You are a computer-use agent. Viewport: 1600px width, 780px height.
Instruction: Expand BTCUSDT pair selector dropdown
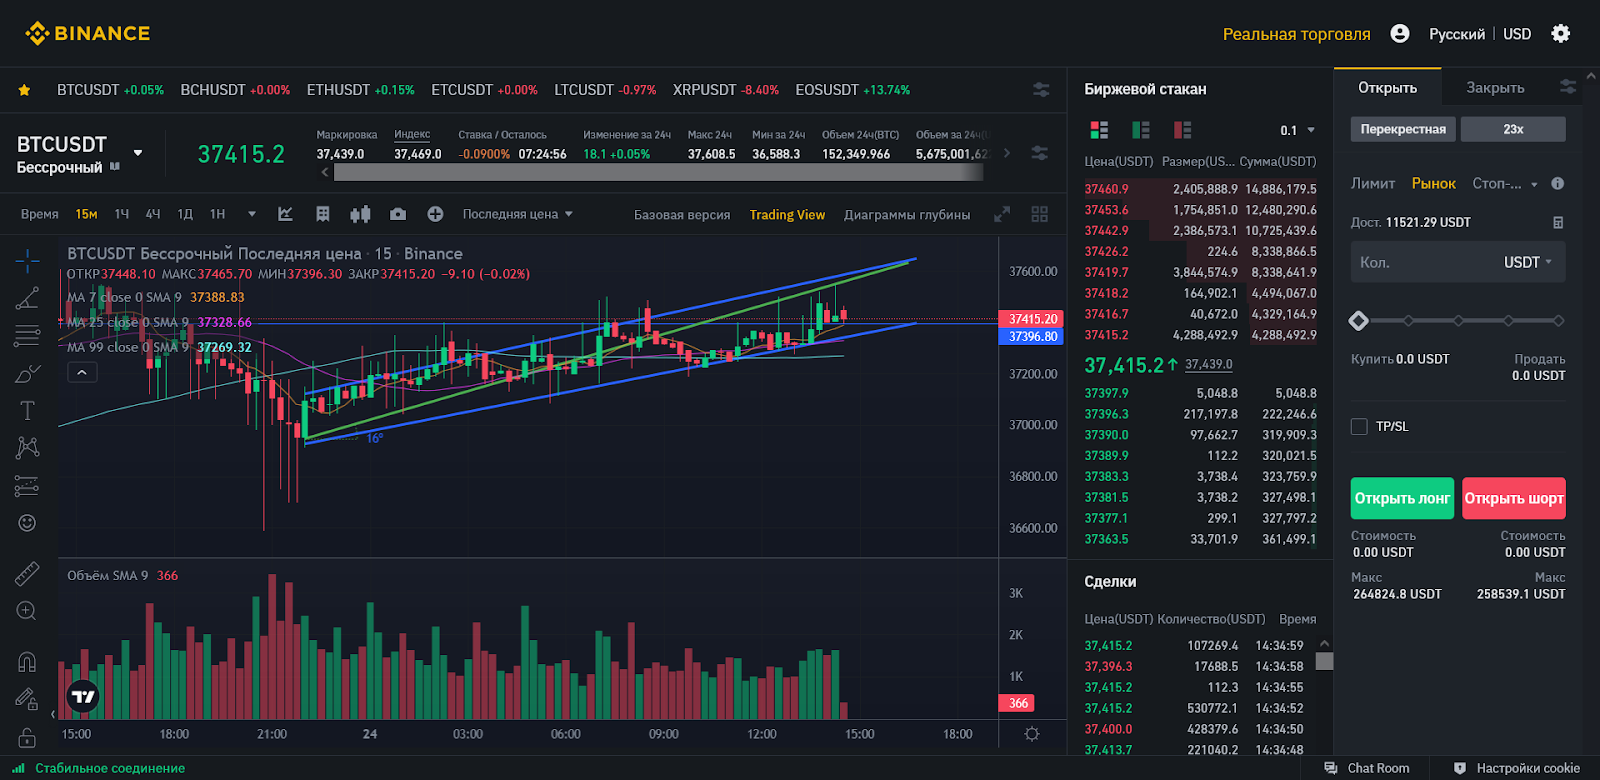pyautogui.click(x=138, y=153)
